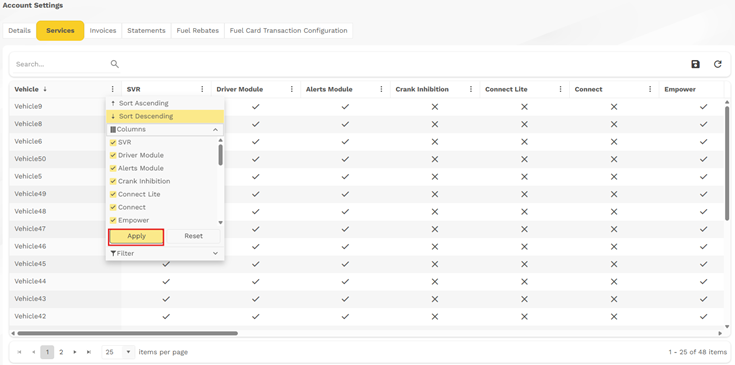The width and height of the screenshot is (735, 365).
Task: Open the Invoices tab
Action: coord(103,30)
